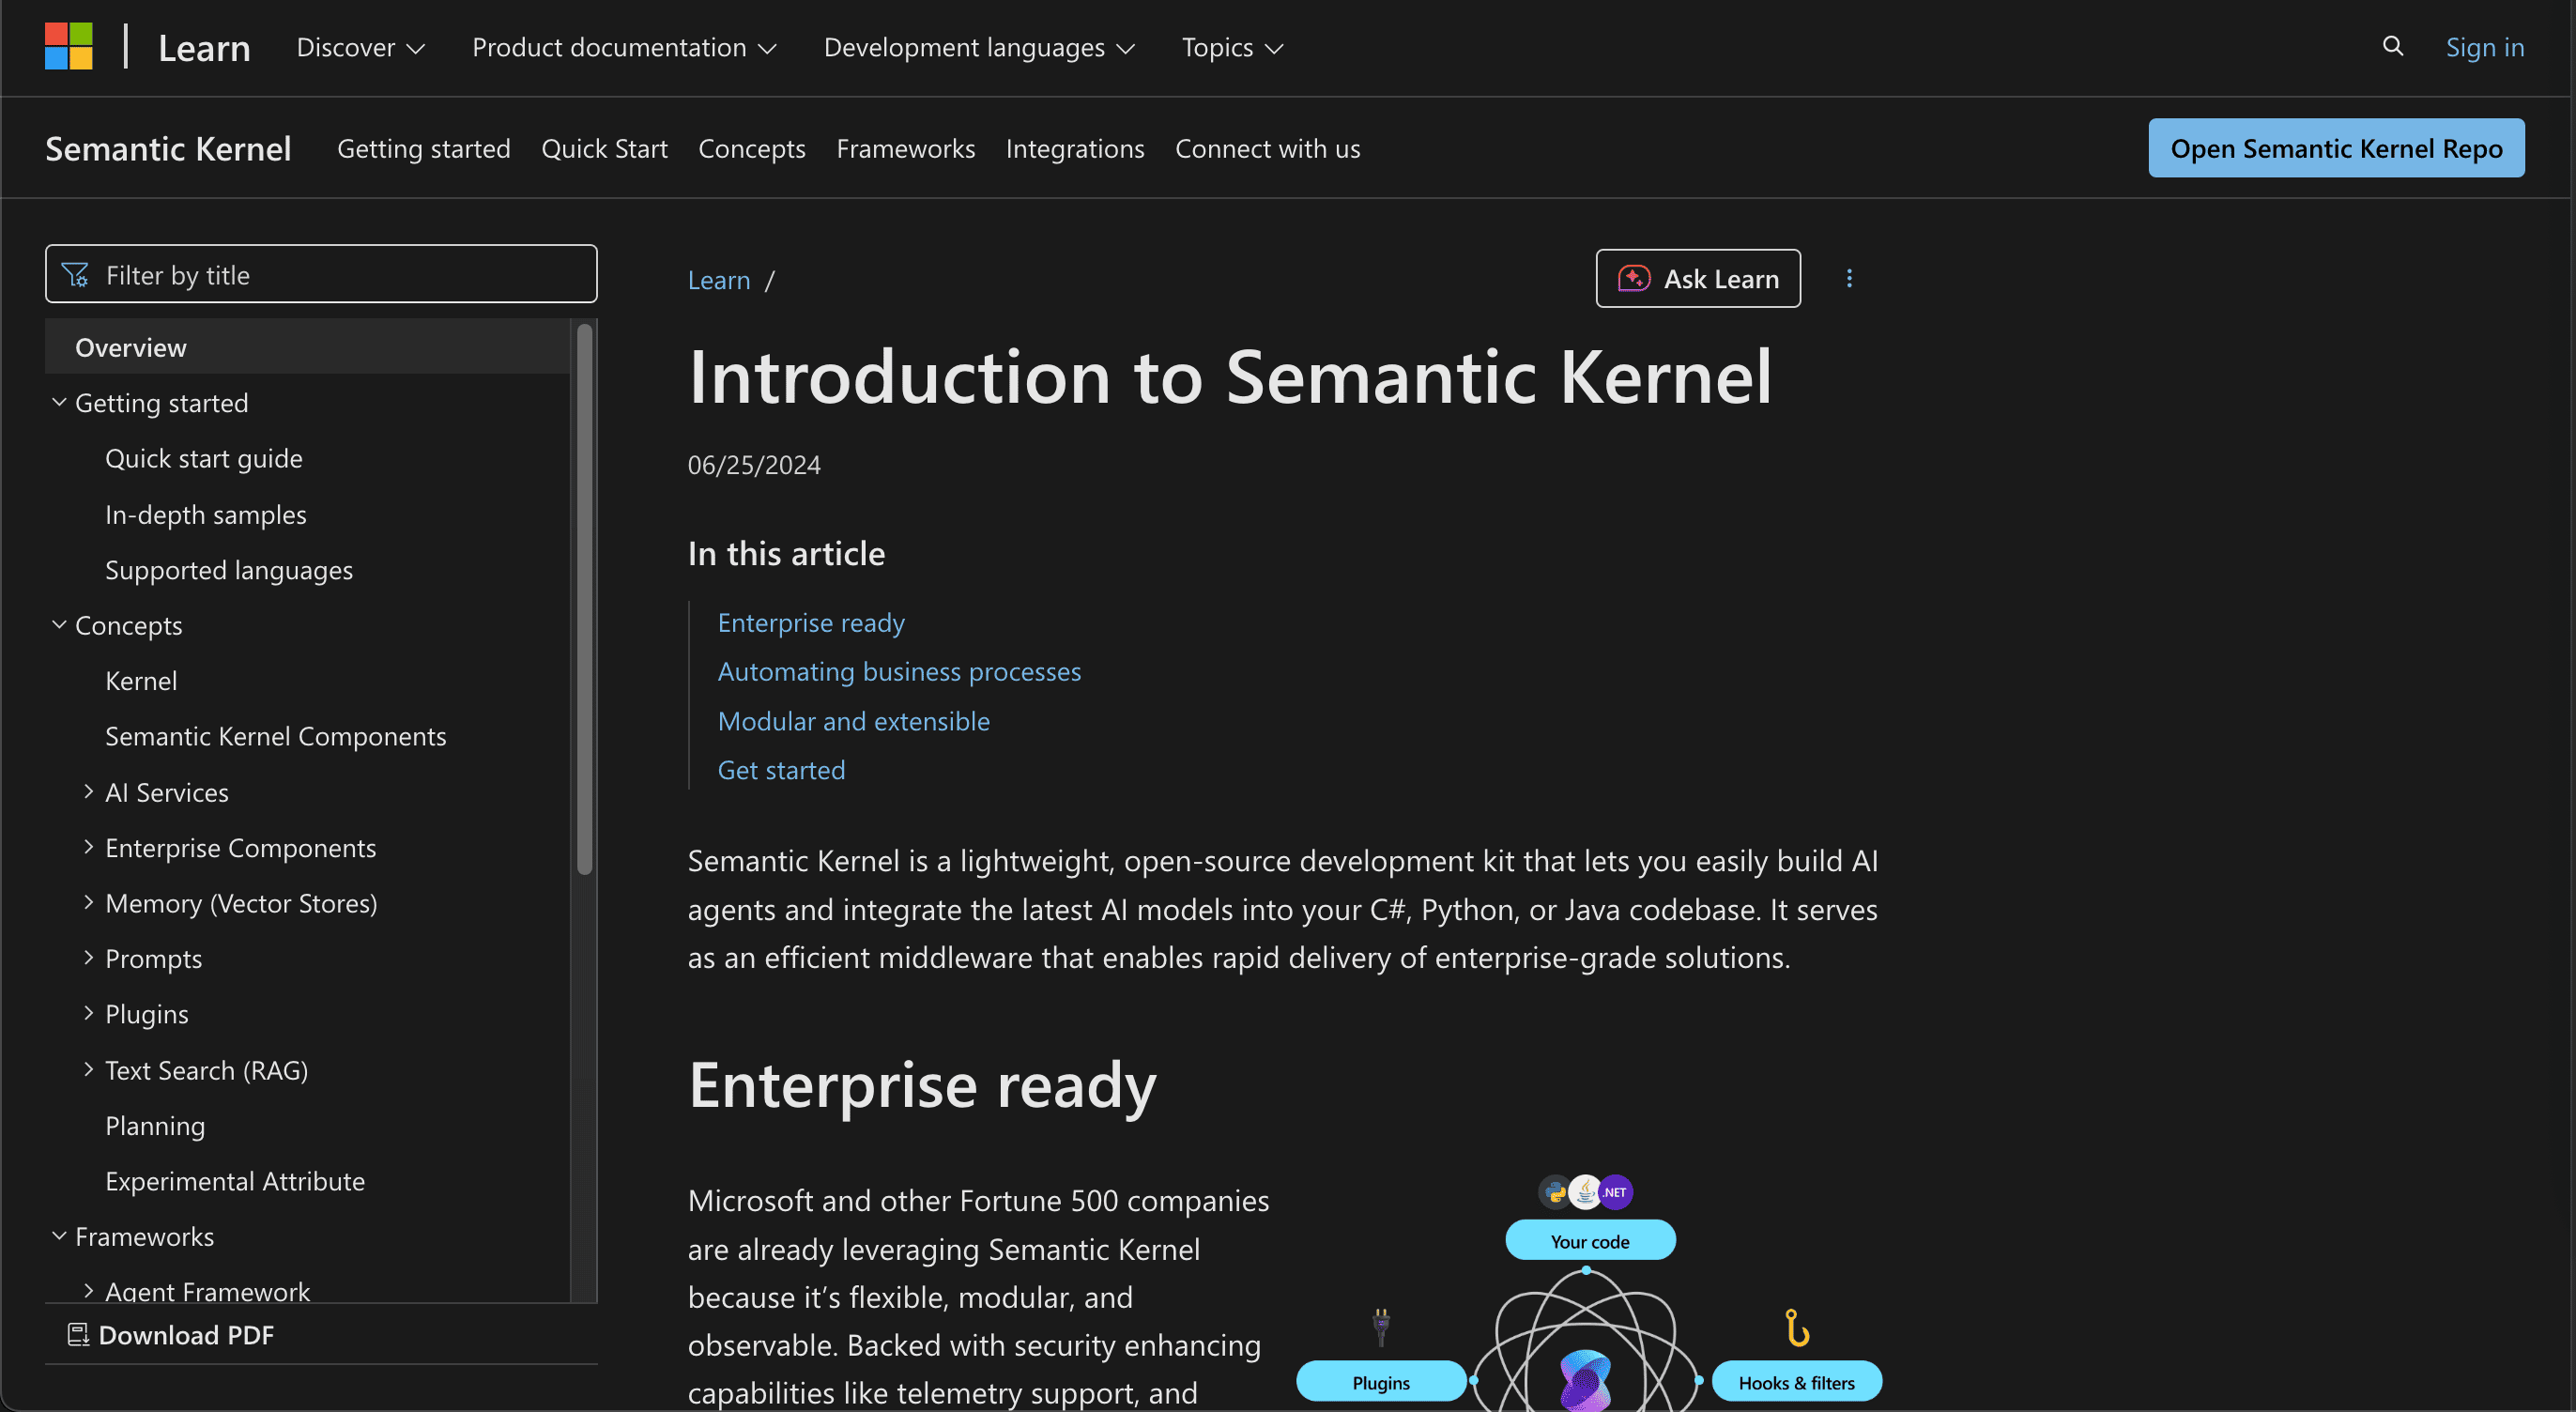
Task: Click the hook icon above Hooks & filters
Action: (x=1797, y=1327)
